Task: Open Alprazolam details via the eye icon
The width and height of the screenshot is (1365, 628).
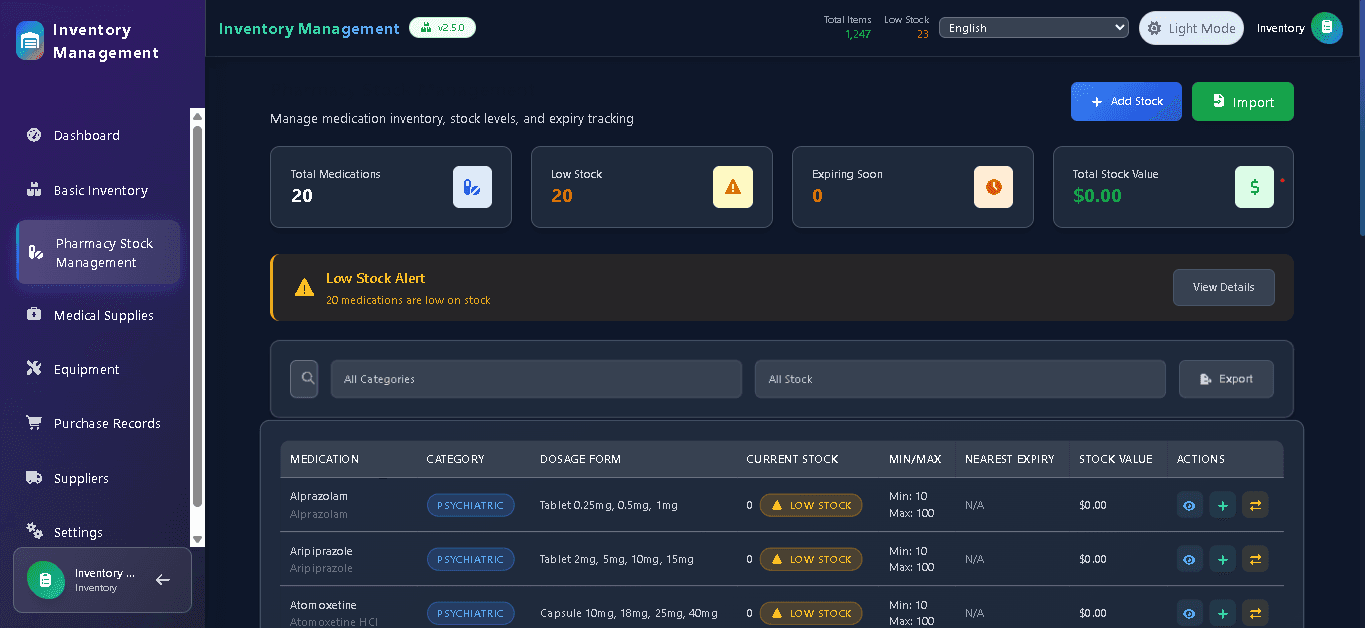Action: coord(1189,505)
